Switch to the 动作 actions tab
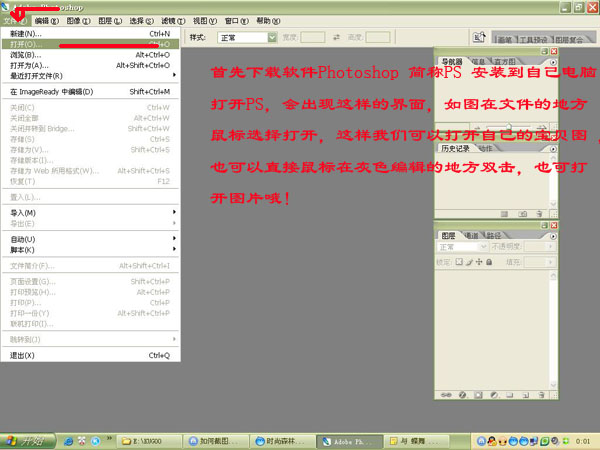Viewport: 600px width, 450px height. (x=485, y=148)
